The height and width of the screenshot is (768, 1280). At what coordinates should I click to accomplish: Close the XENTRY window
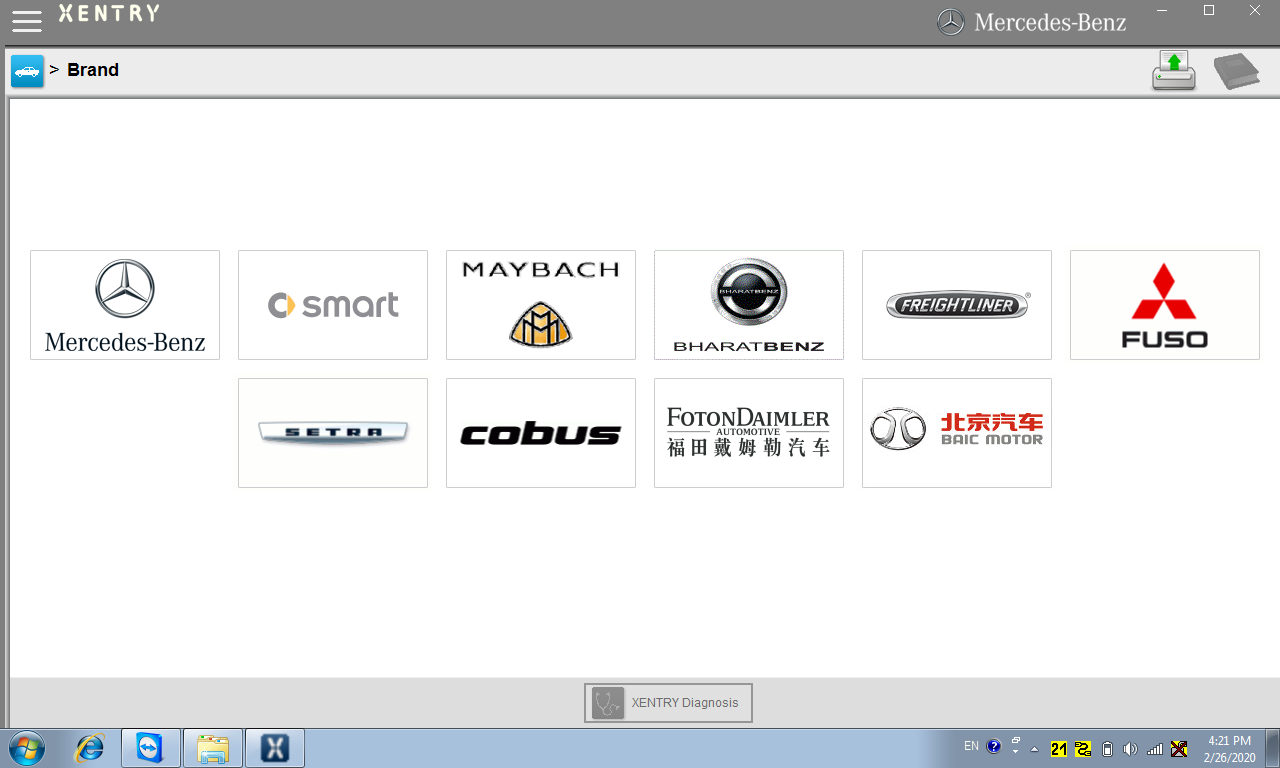coord(1254,10)
